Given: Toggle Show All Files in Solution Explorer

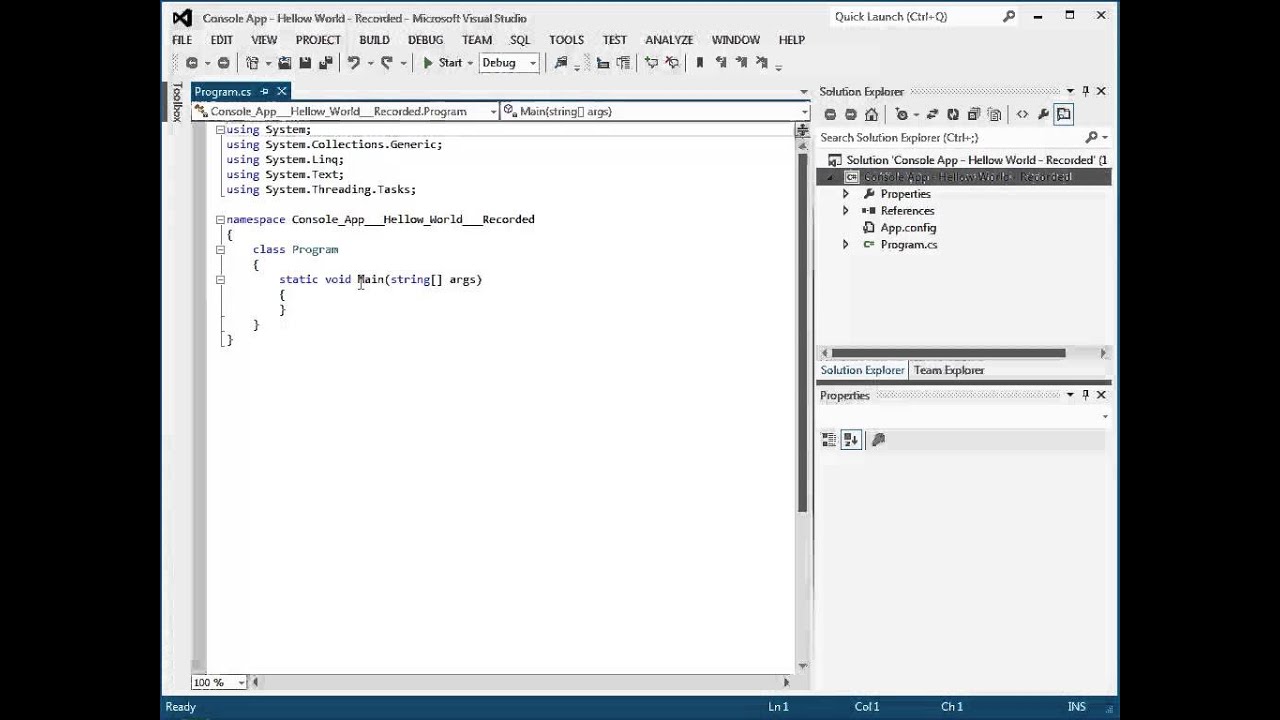Looking at the screenshot, I should (994, 114).
